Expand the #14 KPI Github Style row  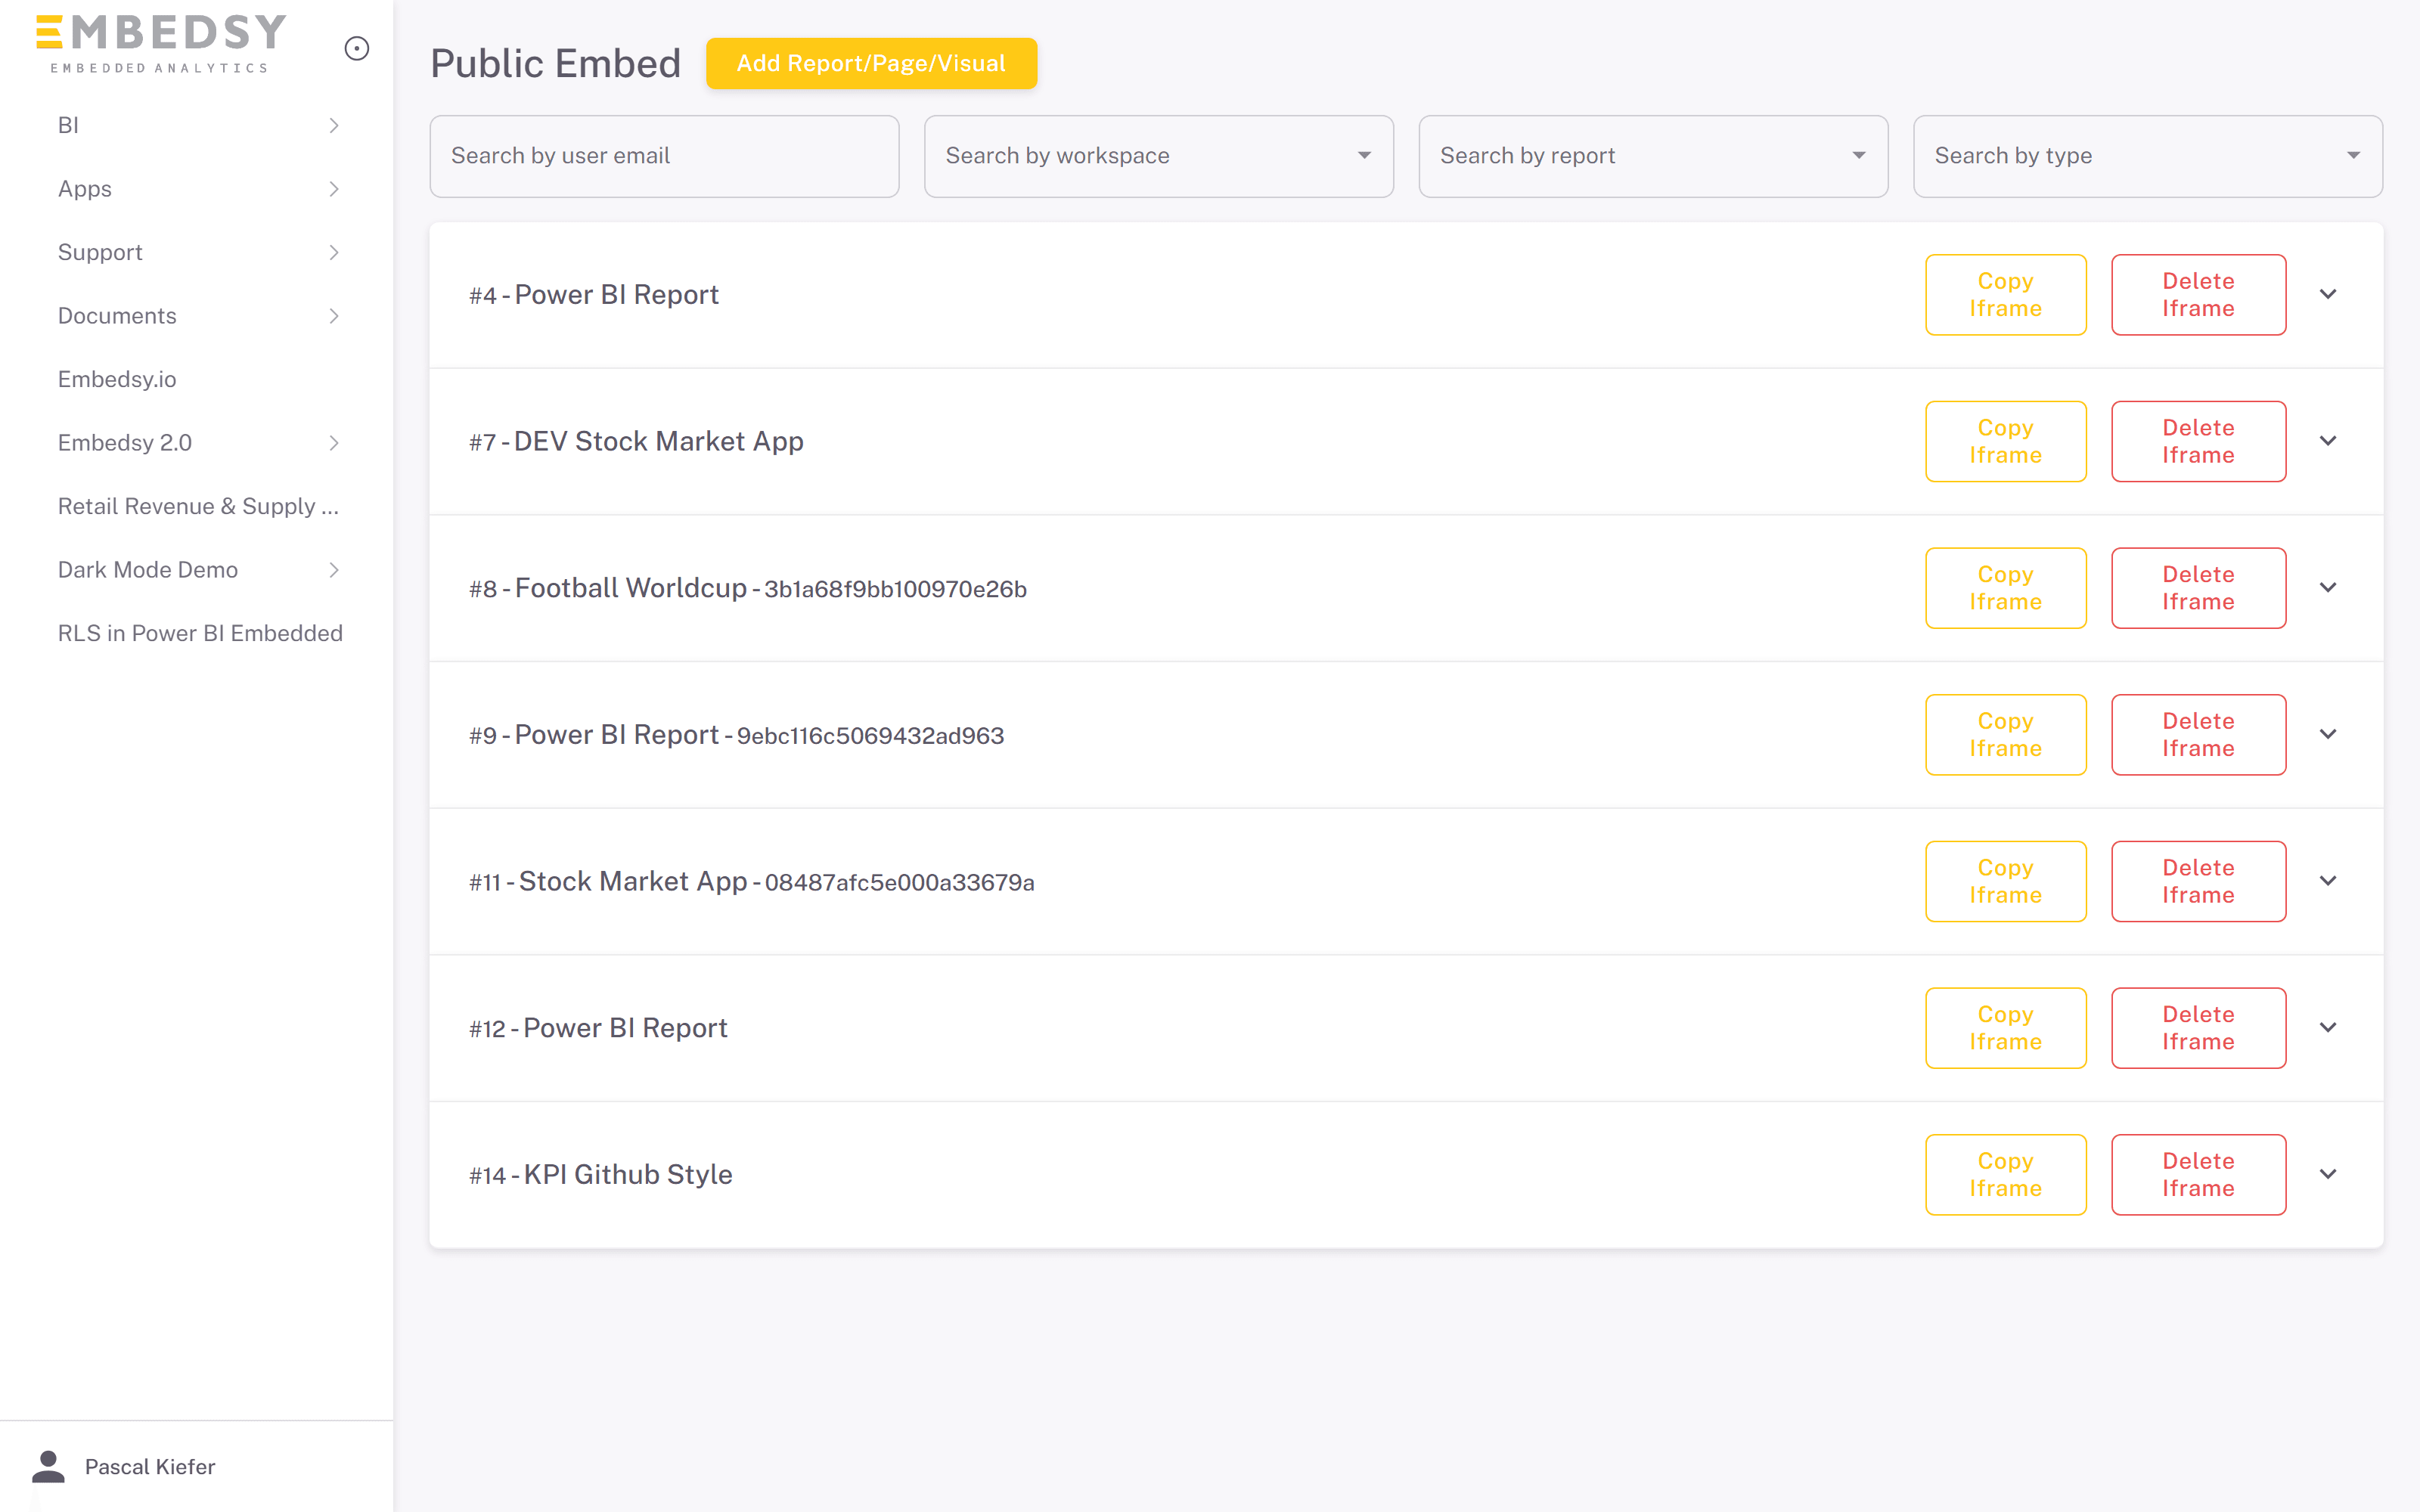point(2328,1174)
